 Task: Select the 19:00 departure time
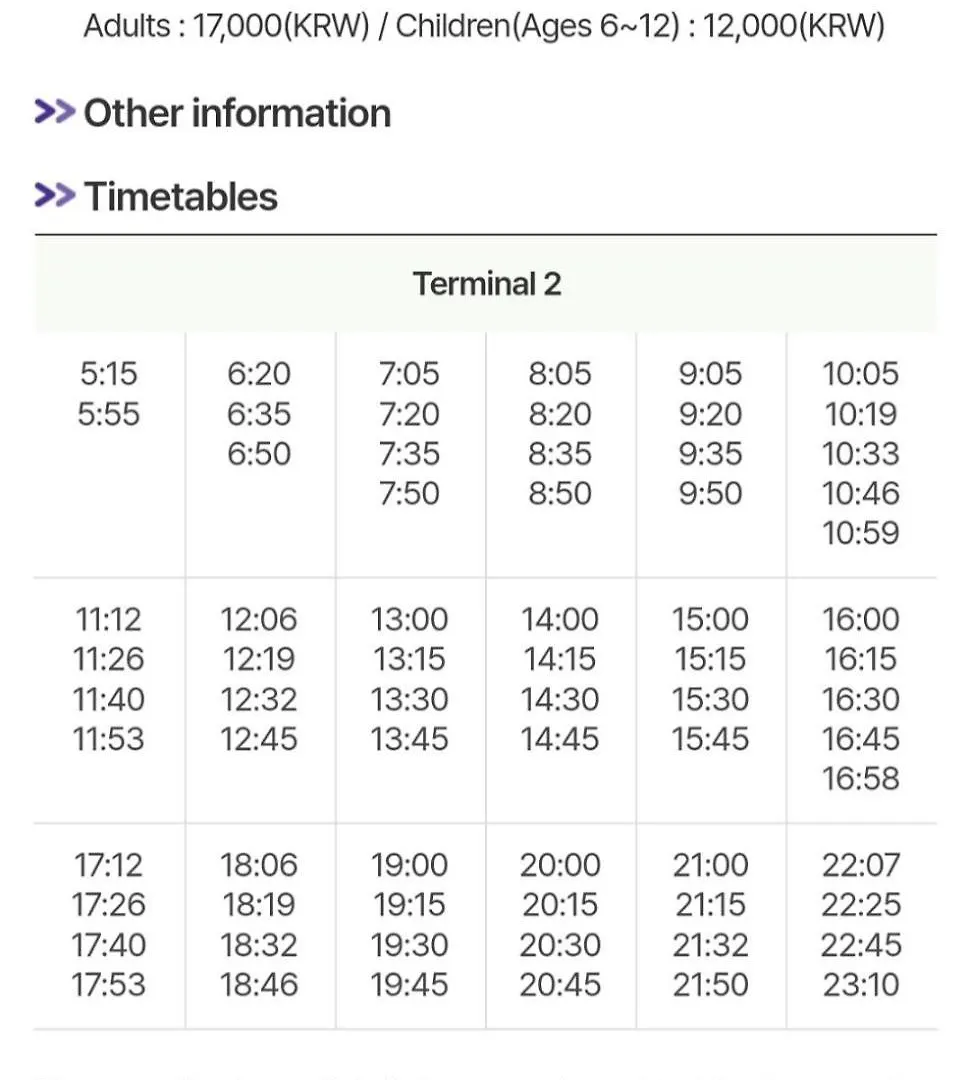[409, 864]
